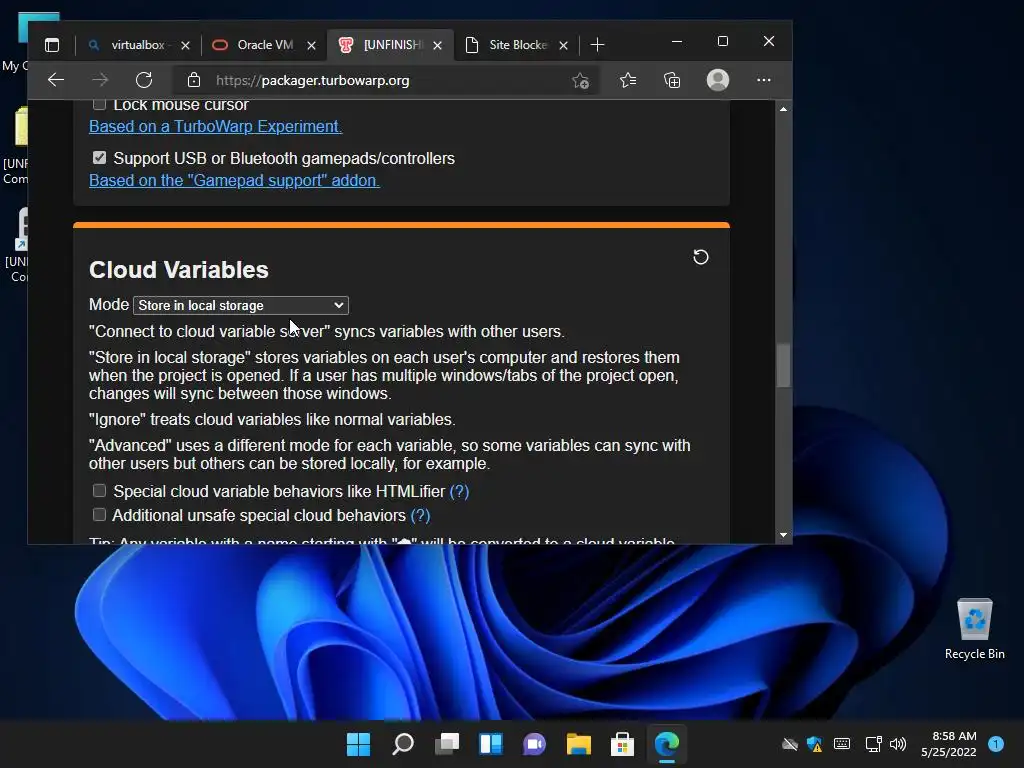Open Based on a TurboWarp Experiment link
The width and height of the screenshot is (1024, 768).
[216, 126]
